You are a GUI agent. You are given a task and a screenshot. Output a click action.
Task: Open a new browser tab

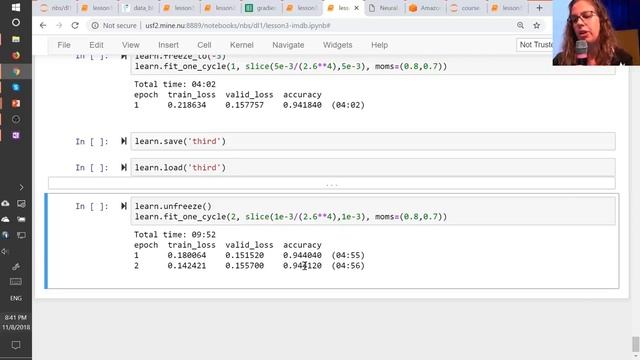tap(539, 8)
